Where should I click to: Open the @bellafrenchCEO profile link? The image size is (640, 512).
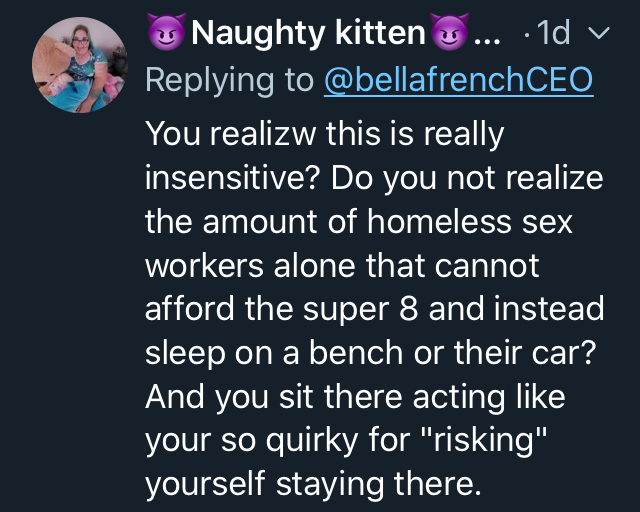pyautogui.click(x=459, y=80)
